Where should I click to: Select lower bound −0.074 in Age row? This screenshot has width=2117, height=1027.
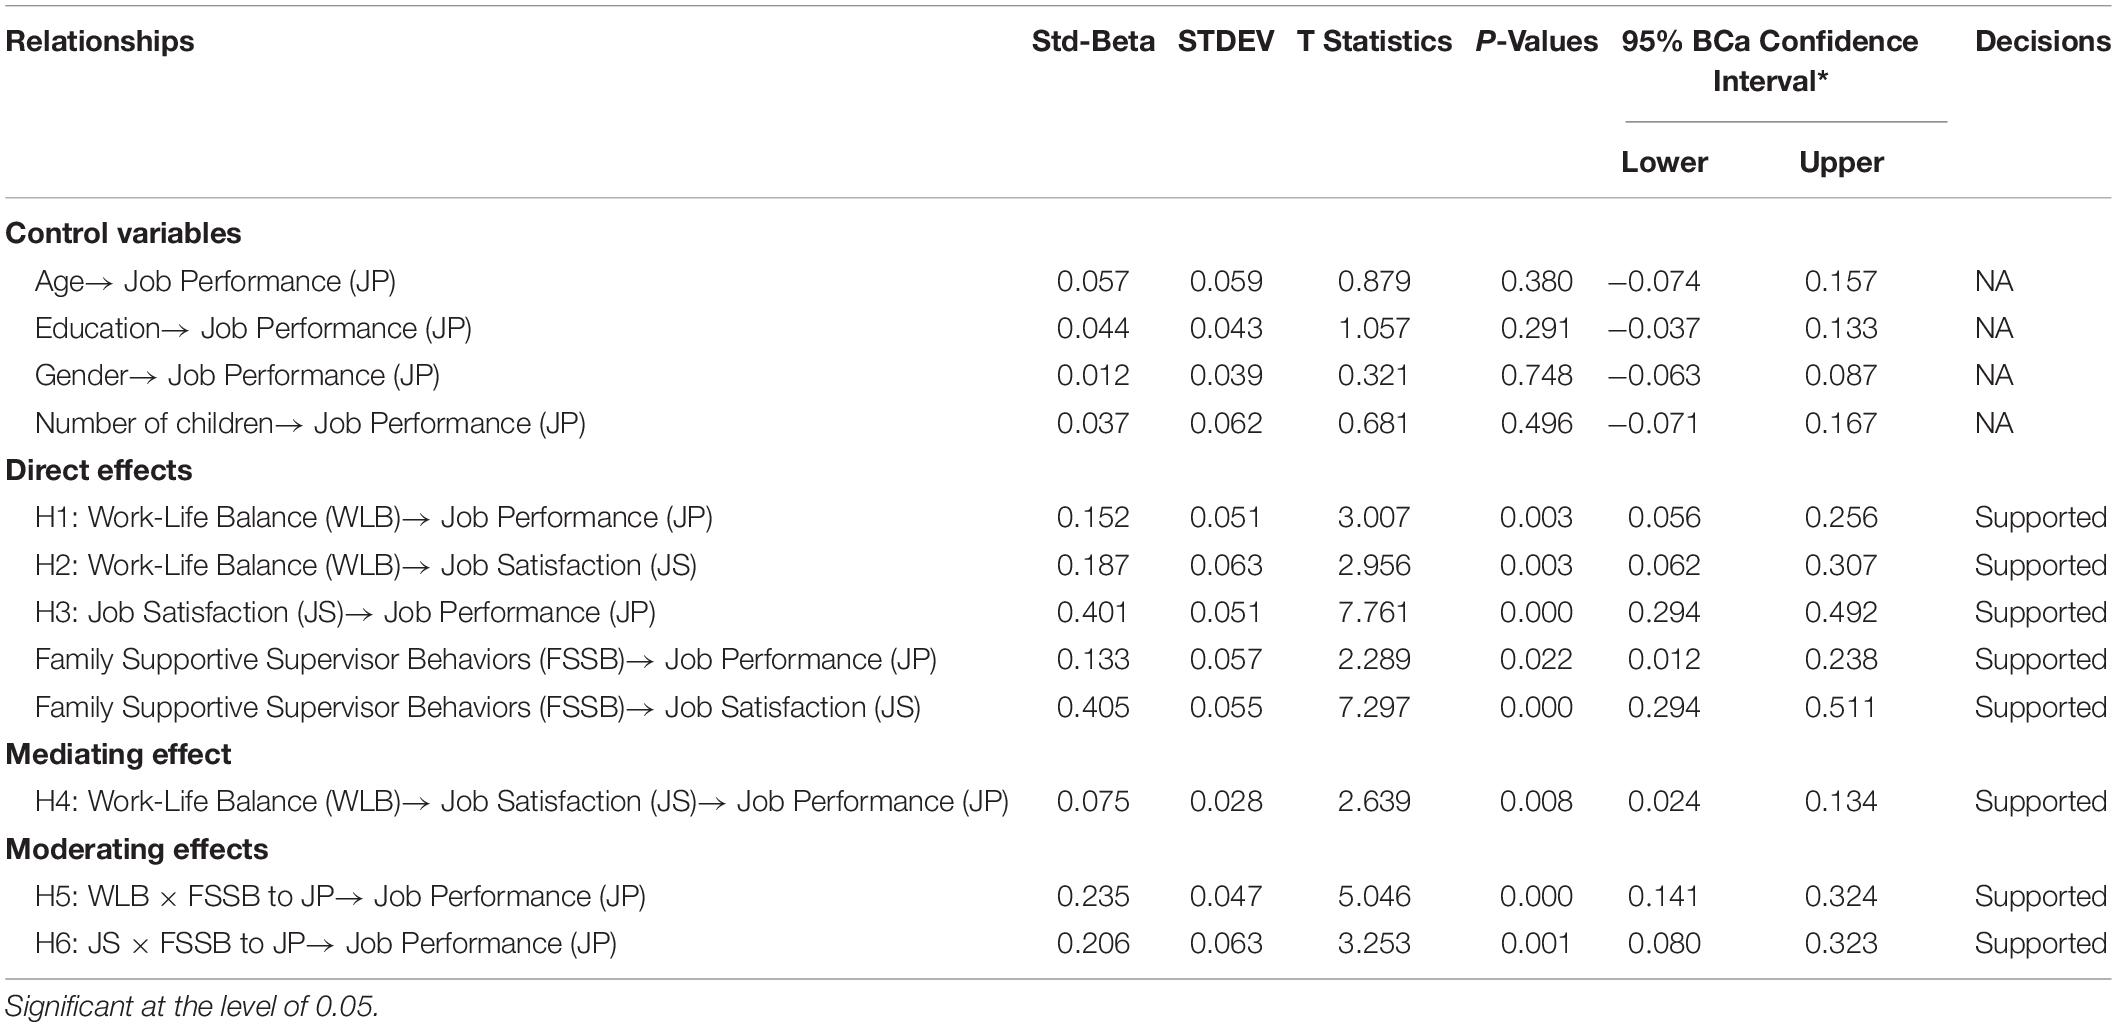1654,282
